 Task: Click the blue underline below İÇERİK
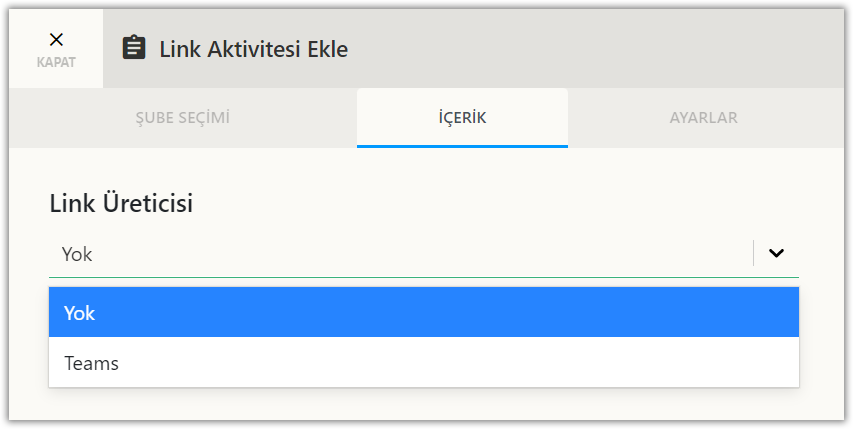pos(462,146)
